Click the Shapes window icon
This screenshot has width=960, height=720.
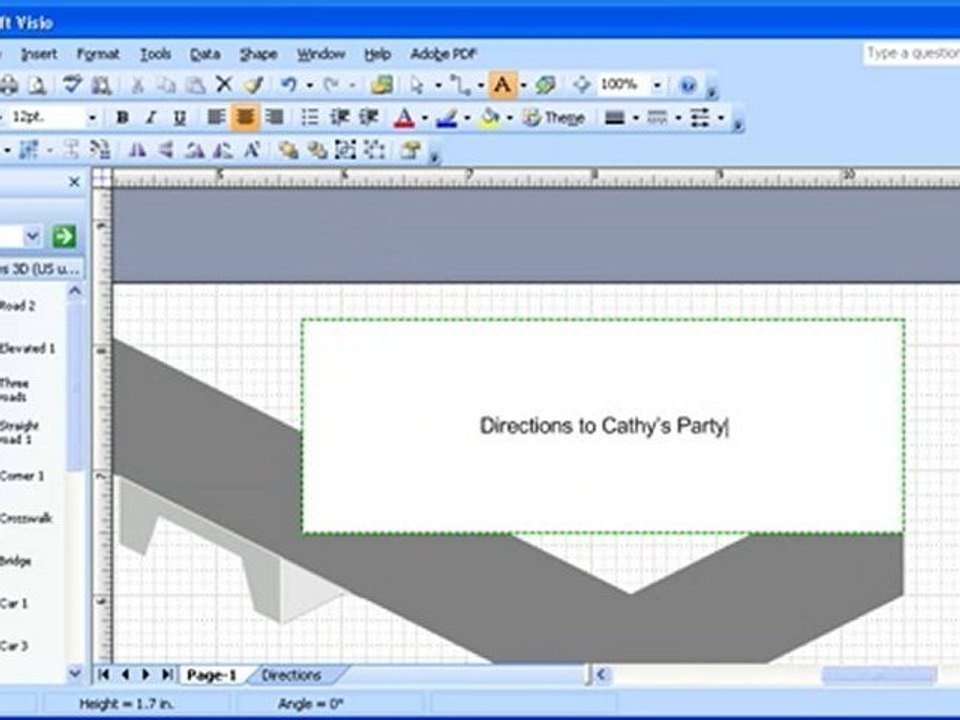[382, 84]
